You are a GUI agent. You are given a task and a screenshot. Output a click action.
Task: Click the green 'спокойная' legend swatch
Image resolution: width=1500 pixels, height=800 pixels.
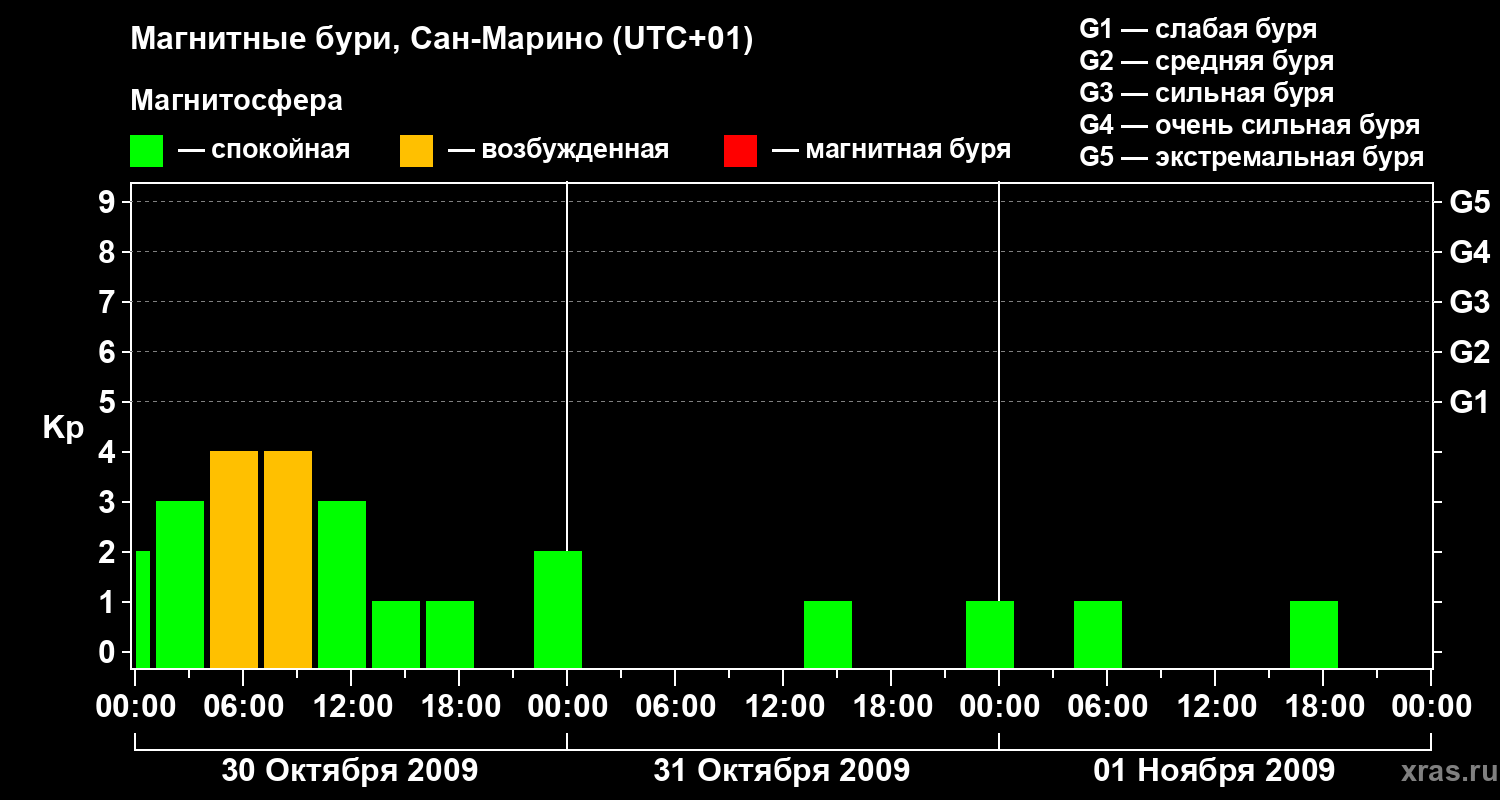(147, 151)
